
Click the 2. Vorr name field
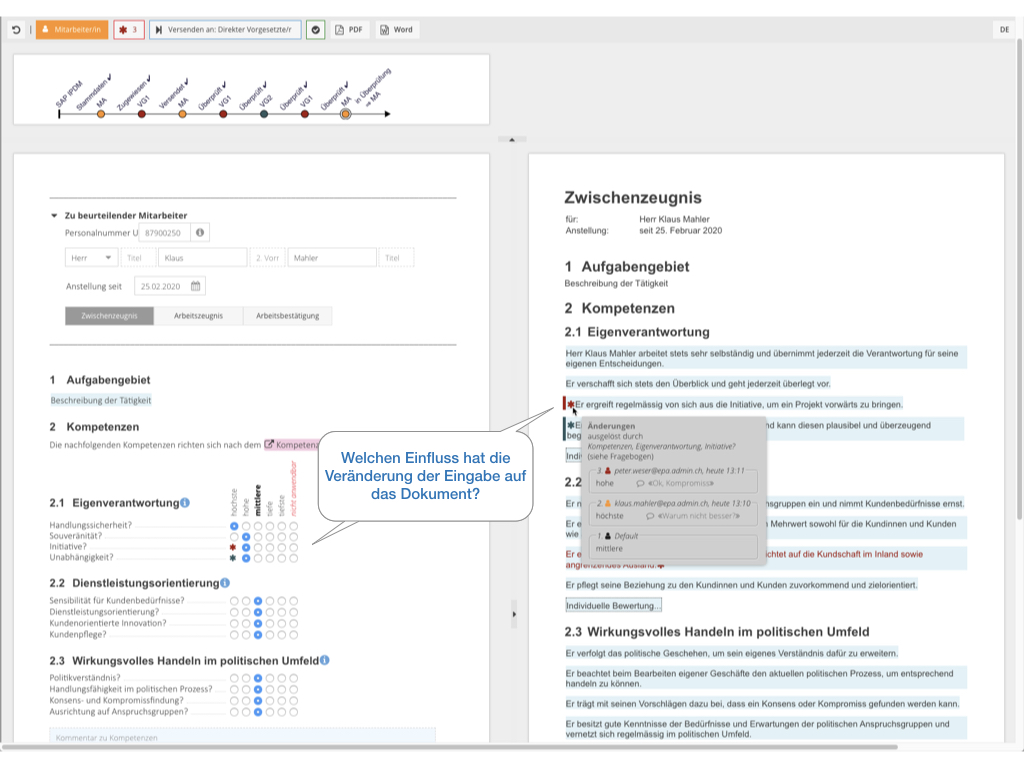pos(268,258)
